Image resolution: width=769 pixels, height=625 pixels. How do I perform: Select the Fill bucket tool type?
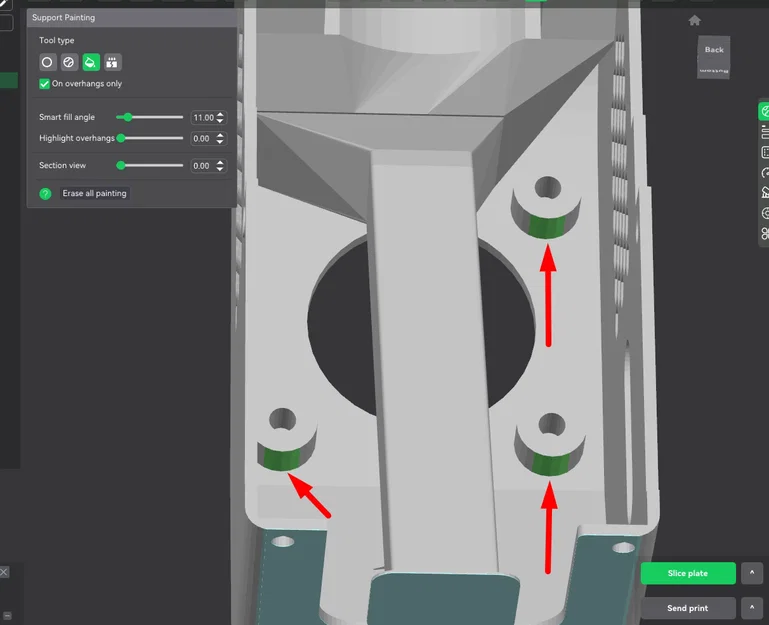(91, 62)
